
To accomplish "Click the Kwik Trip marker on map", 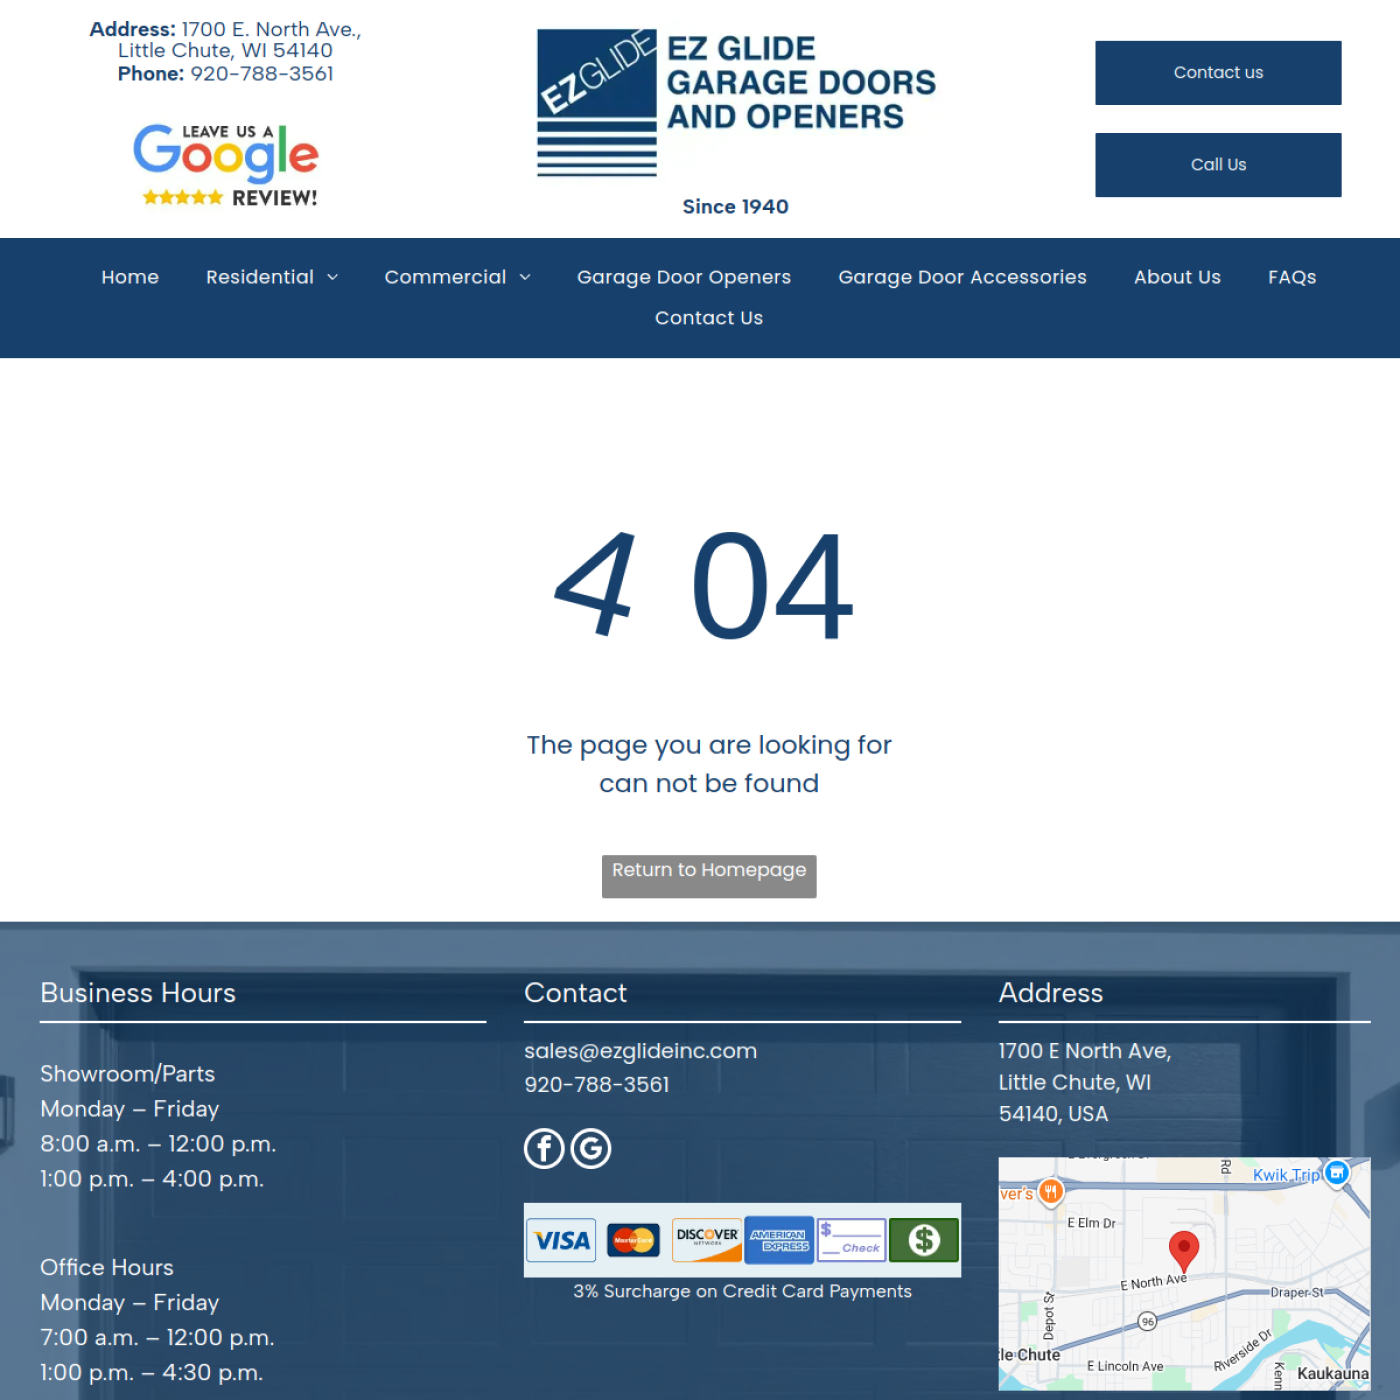I will tap(1336, 1173).
